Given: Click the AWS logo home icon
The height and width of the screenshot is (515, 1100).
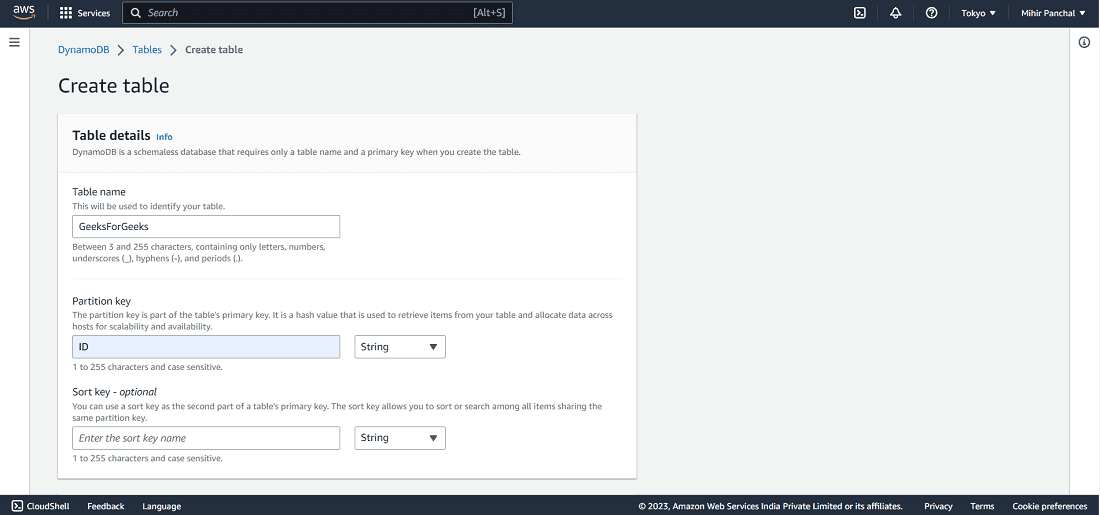Looking at the screenshot, I should pos(24,13).
